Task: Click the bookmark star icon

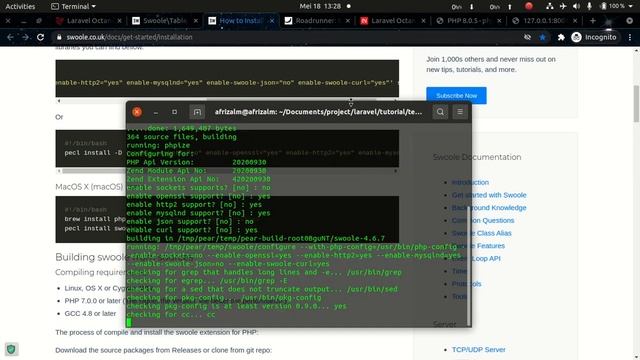Action: 542,37
